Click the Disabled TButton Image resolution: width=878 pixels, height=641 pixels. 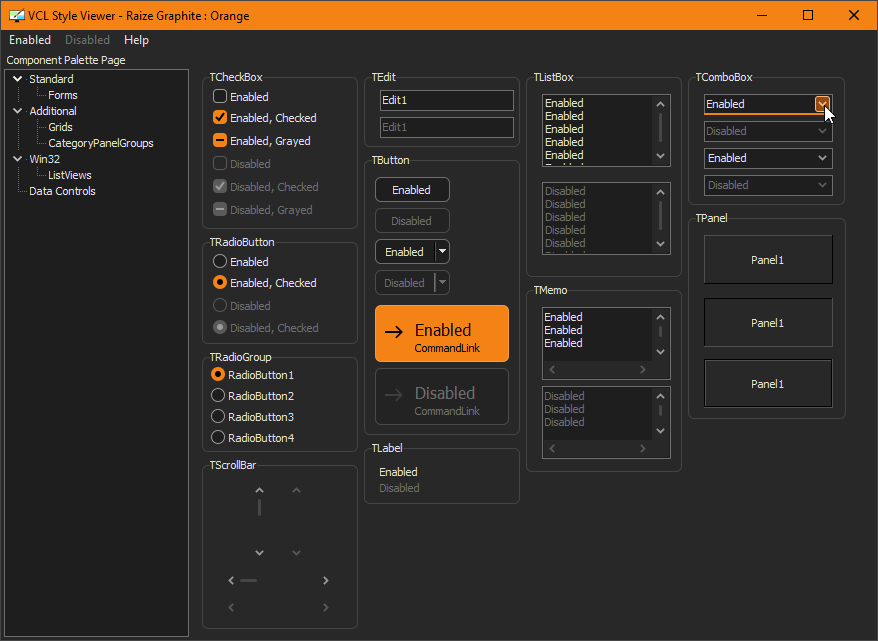click(x=412, y=221)
